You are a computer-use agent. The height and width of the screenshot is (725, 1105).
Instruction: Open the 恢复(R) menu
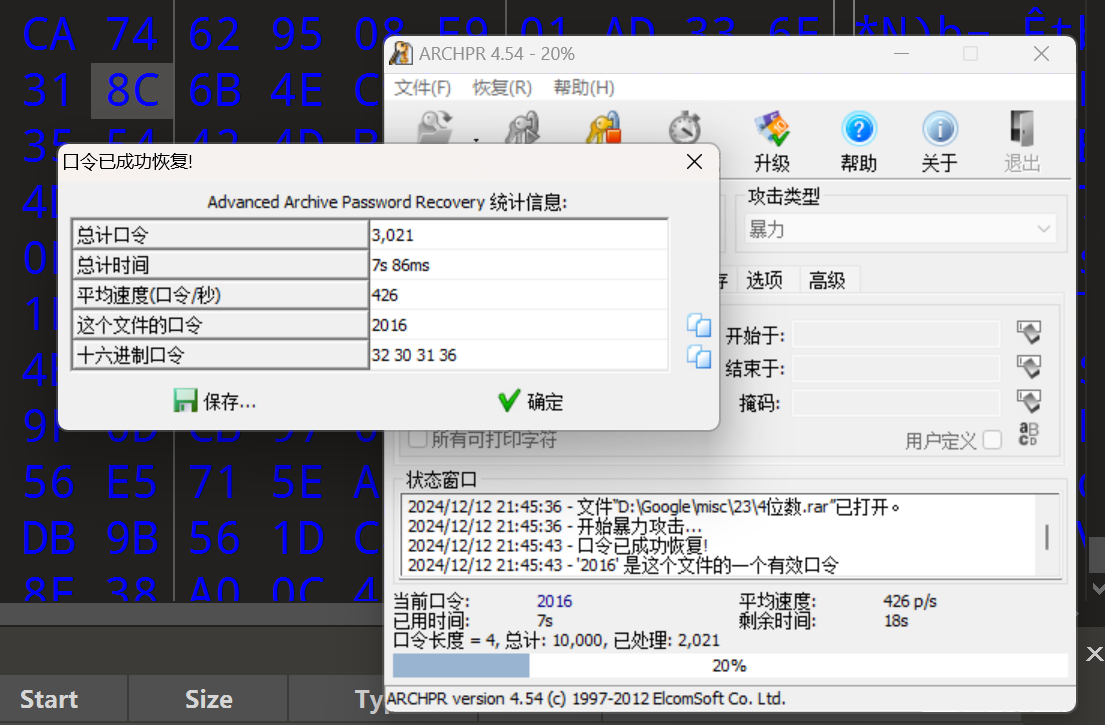click(502, 88)
